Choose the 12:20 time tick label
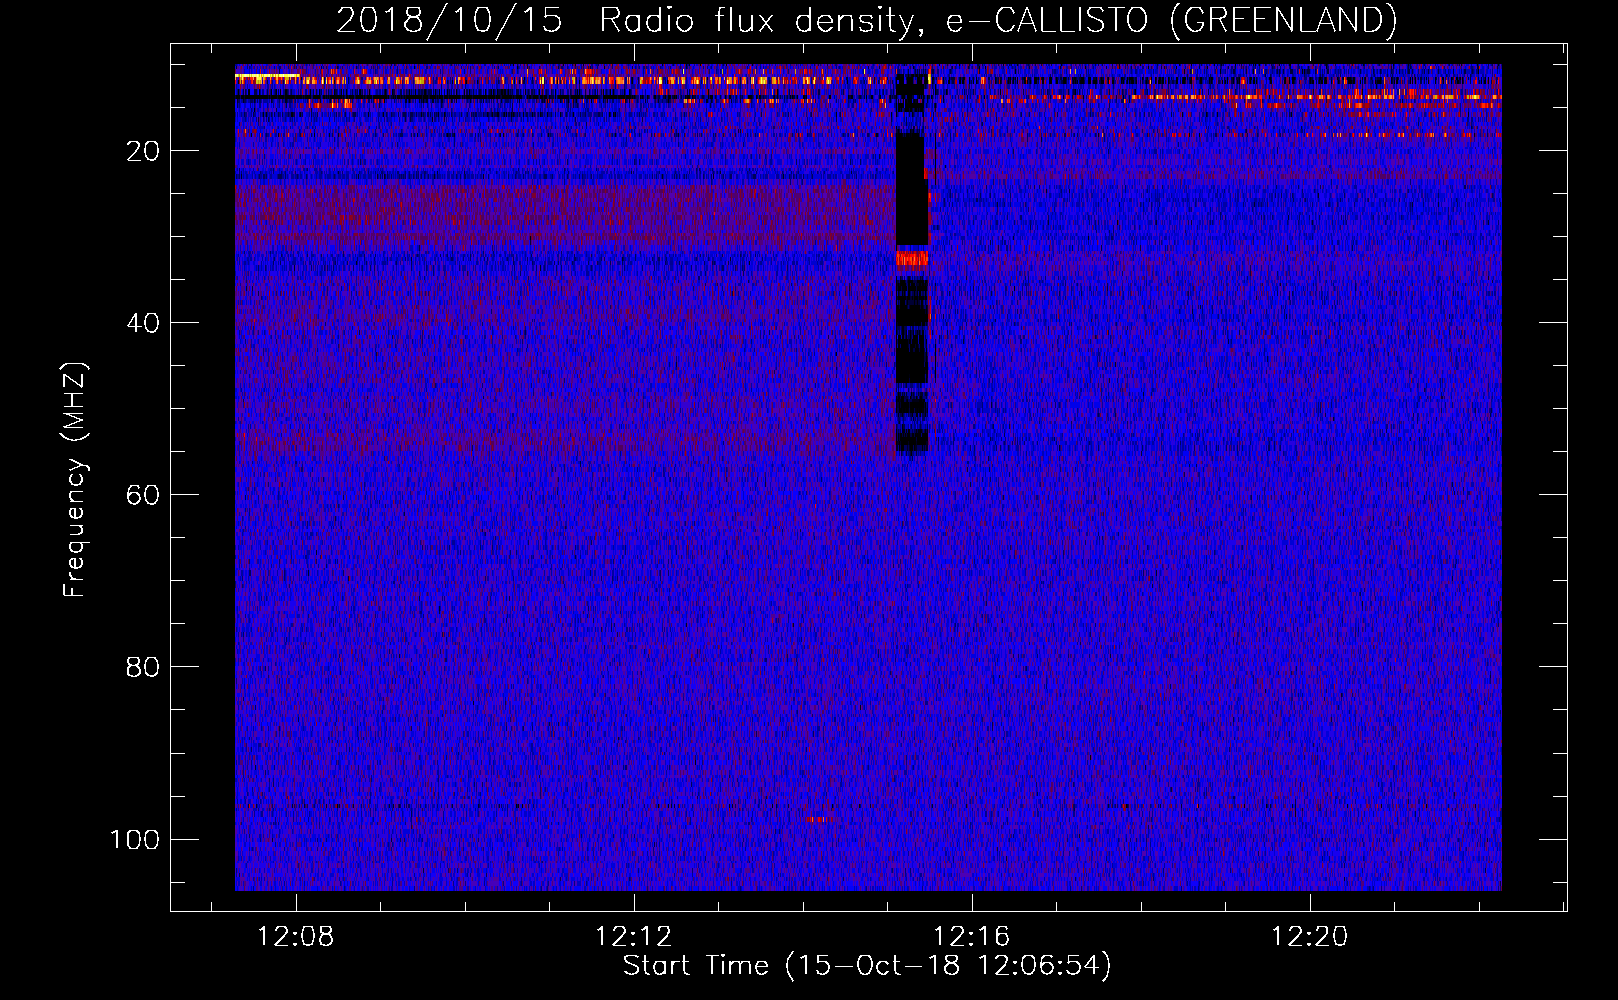The image size is (1618, 1000). coord(1310,937)
